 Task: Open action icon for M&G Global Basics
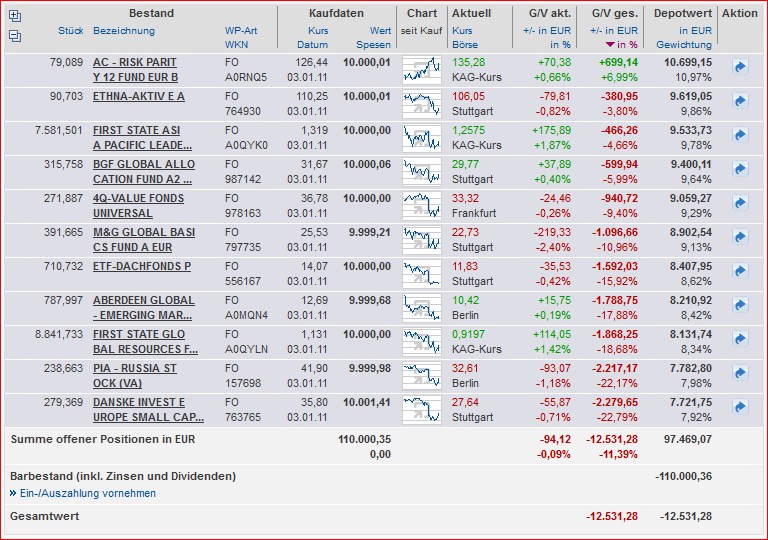pos(740,237)
